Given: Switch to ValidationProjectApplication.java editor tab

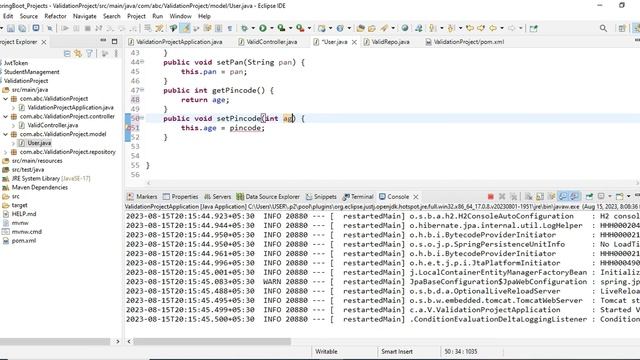Looking at the screenshot, I should coord(176,42).
